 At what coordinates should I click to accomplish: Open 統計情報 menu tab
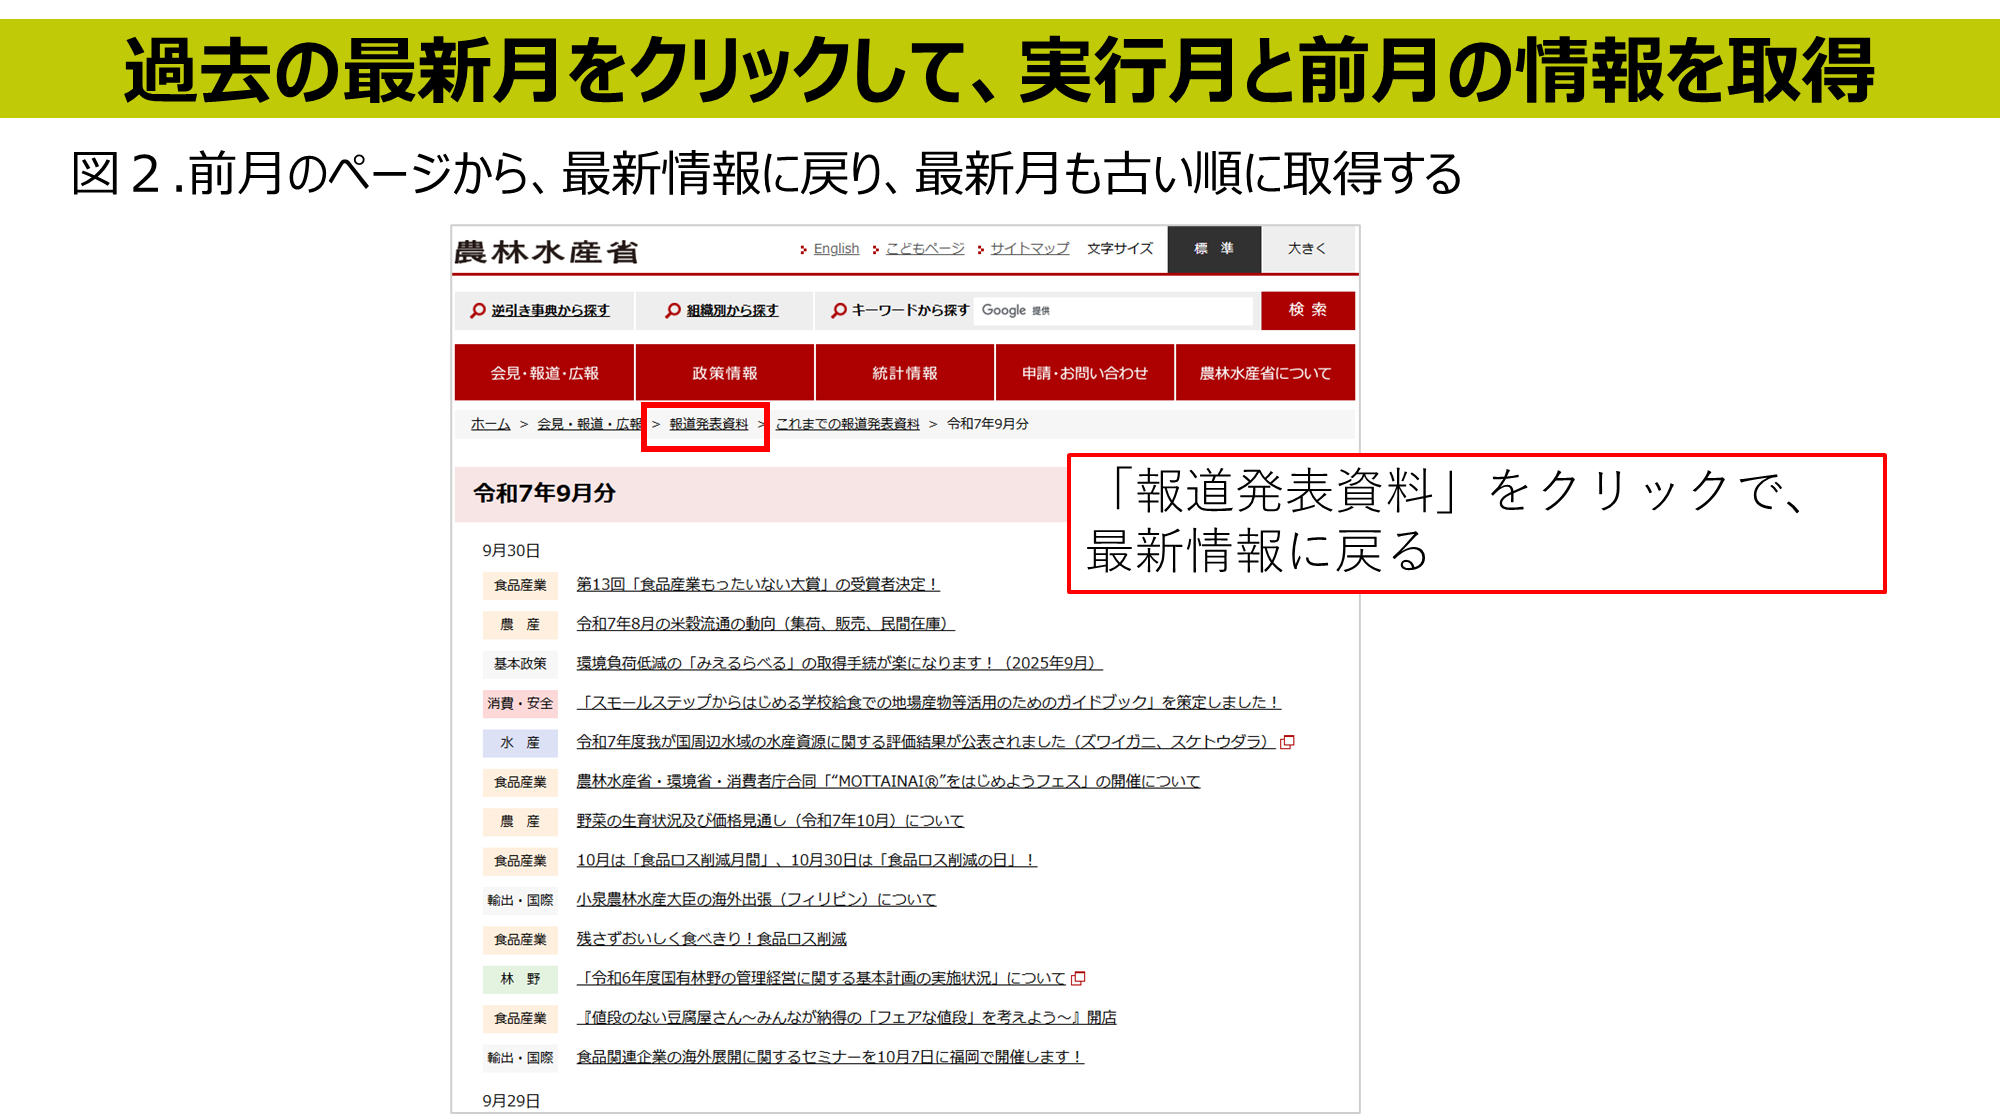pos(904,373)
